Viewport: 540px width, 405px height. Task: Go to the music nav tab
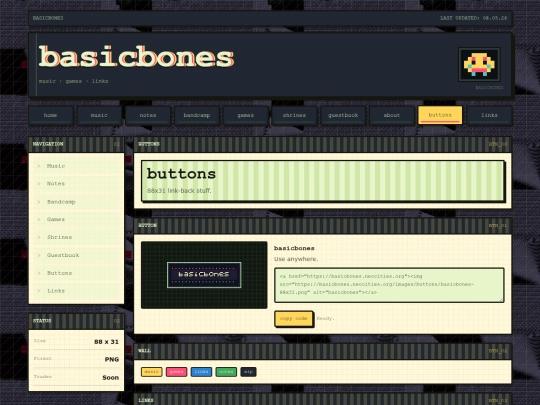(99, 115)
